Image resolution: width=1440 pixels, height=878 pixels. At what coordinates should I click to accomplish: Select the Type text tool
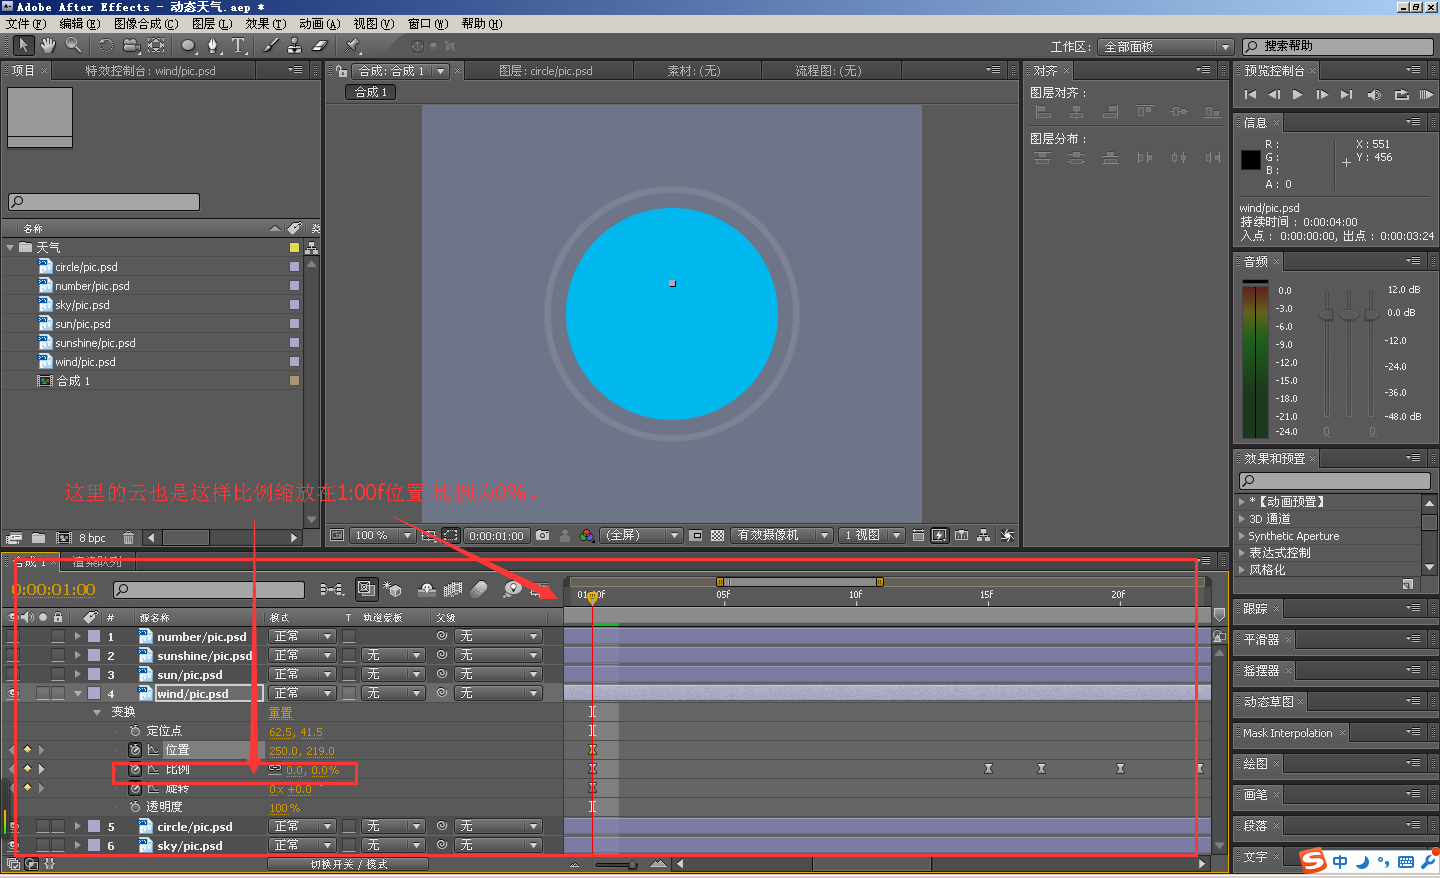(x=238, y=45)
